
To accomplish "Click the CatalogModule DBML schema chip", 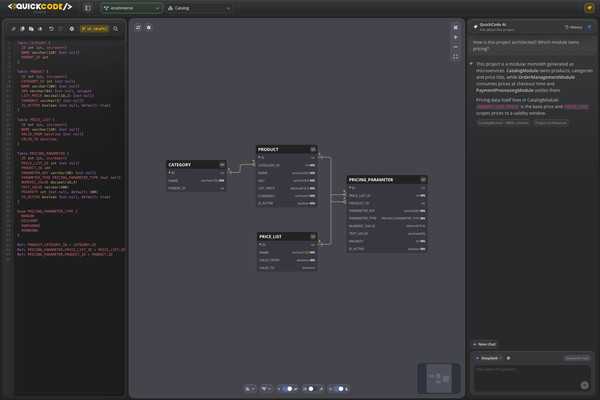I will pos(503,123).
